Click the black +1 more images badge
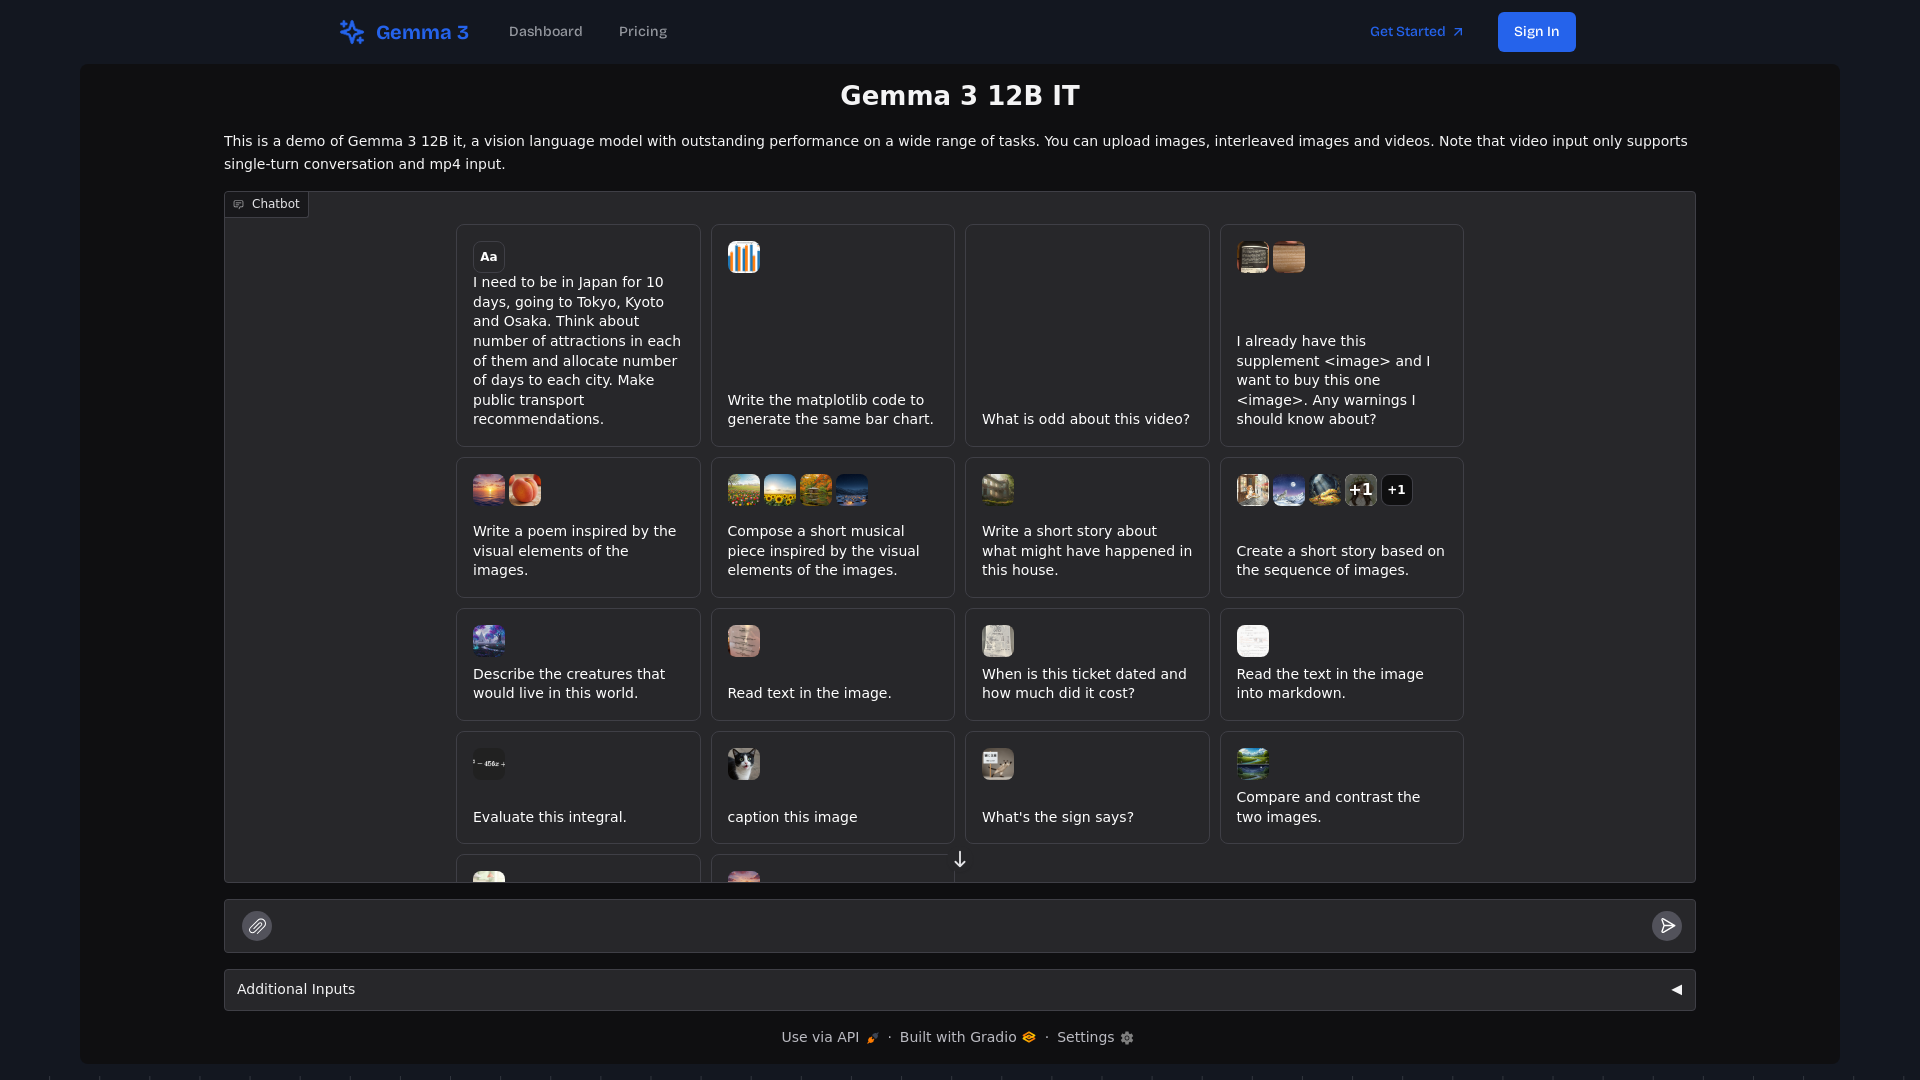The width and height of the screenshot is (1920, 1080). [1397, 490]
